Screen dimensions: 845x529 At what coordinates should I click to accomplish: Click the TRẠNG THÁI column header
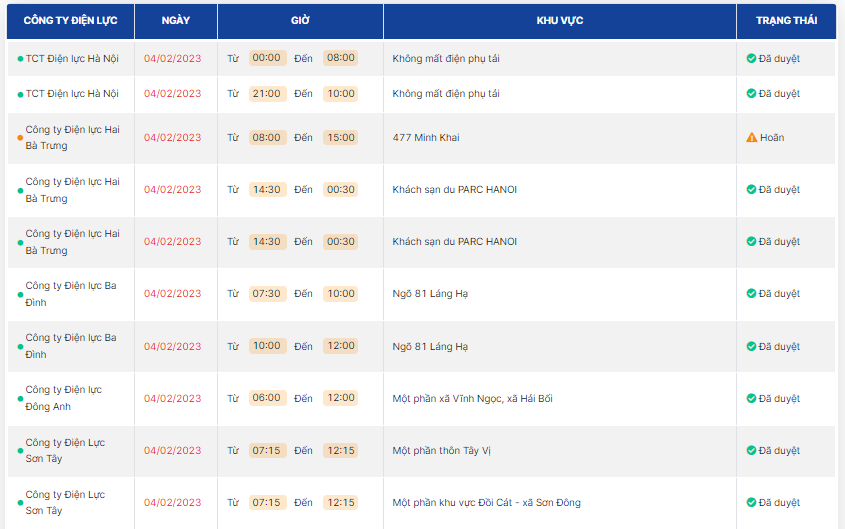pos(786,20)
